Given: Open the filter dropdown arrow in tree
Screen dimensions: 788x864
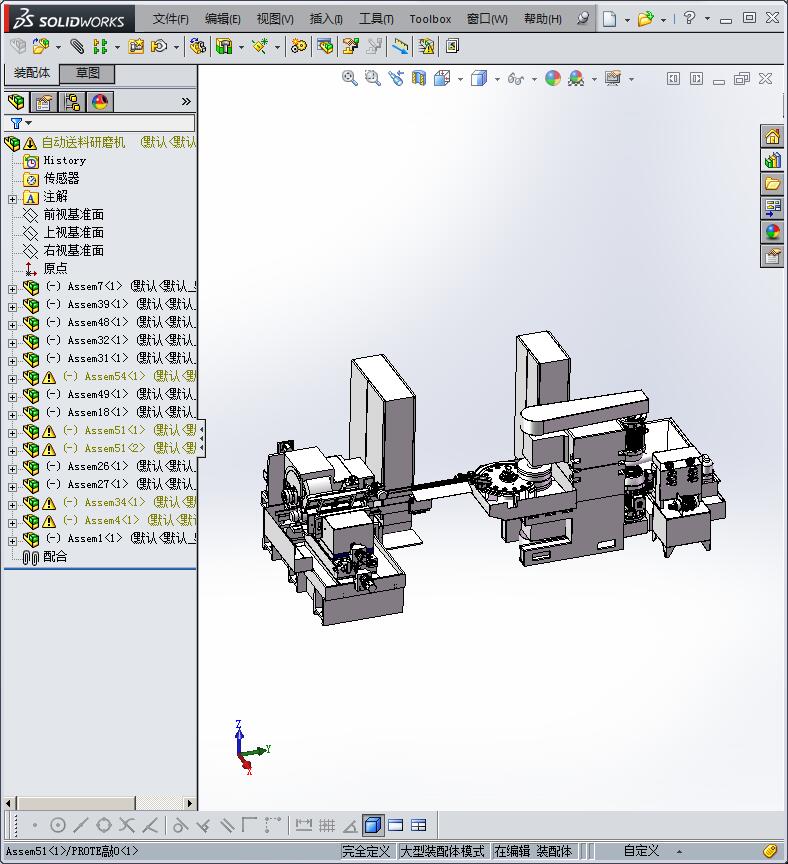Looking at the screenshot, I should pyautogui.click(x=29, y=123).
